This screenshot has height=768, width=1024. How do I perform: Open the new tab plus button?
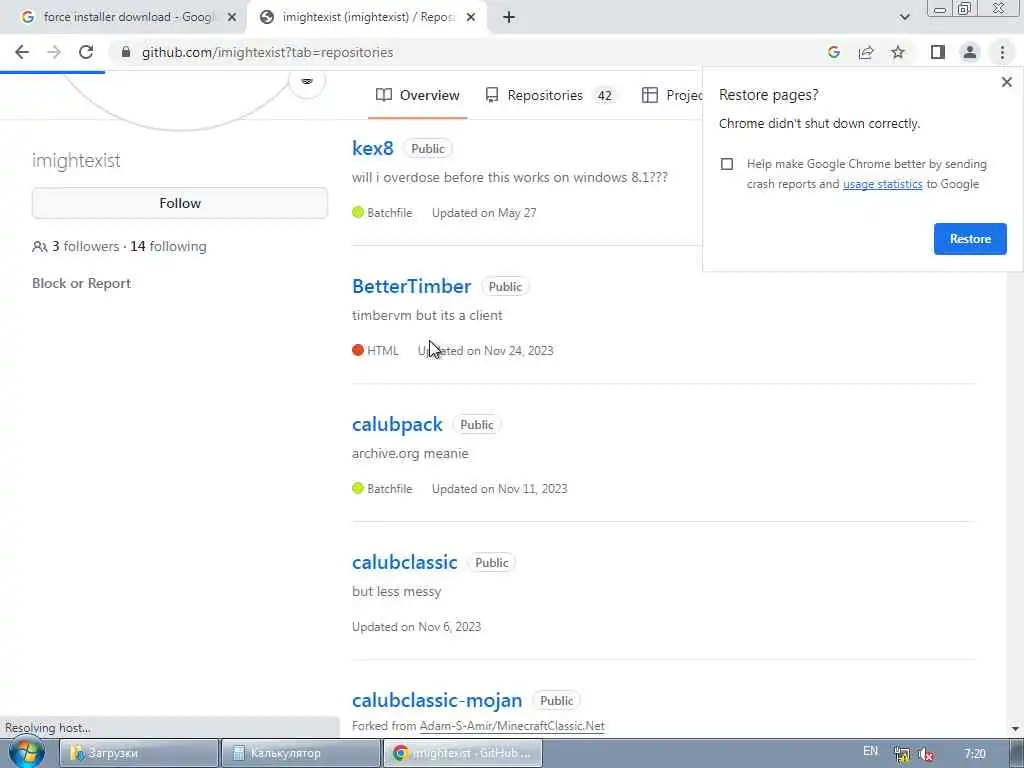pos(509,18)
